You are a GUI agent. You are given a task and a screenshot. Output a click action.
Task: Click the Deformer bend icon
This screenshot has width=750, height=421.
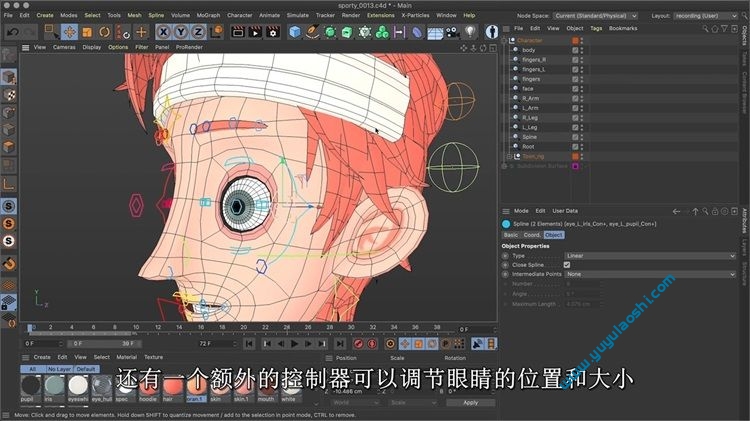click(417, 32)
